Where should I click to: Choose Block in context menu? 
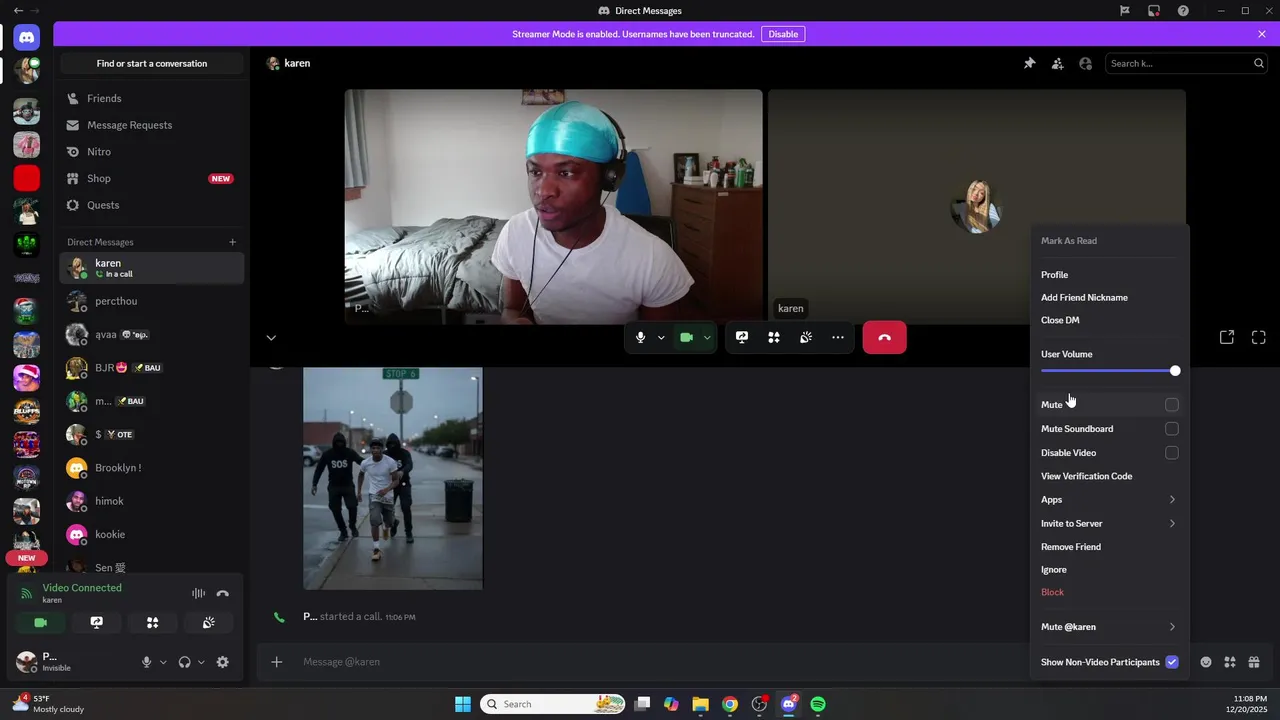point(1110,593)
